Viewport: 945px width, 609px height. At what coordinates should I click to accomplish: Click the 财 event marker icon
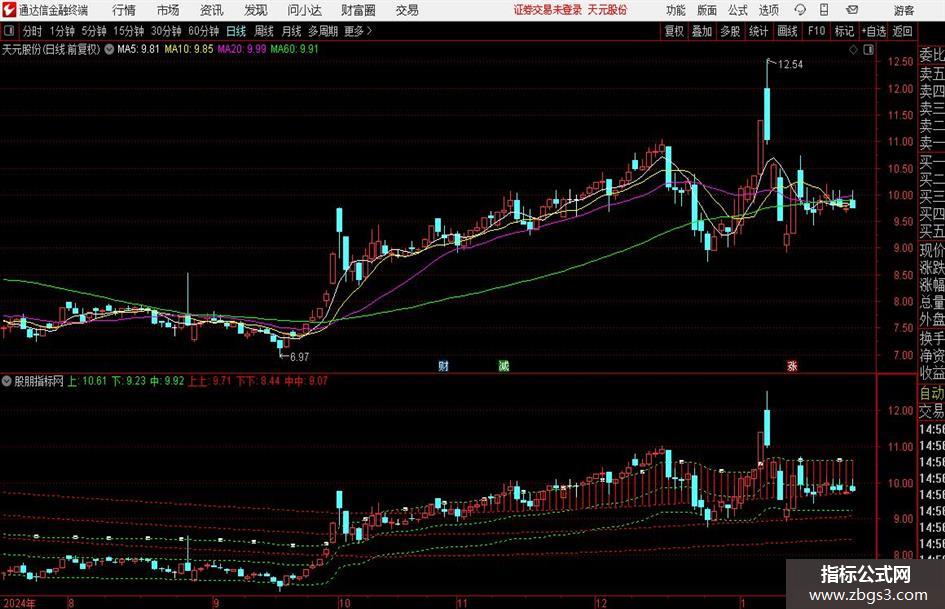tap(444, 365)
